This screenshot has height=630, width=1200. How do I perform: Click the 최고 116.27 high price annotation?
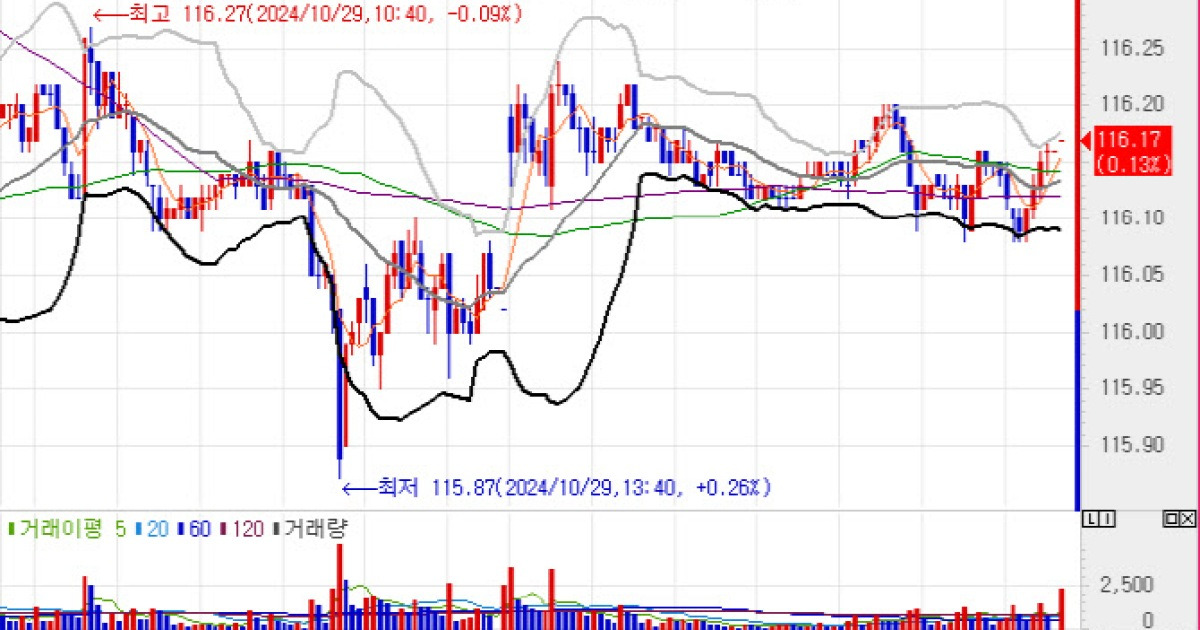point(307,14)
